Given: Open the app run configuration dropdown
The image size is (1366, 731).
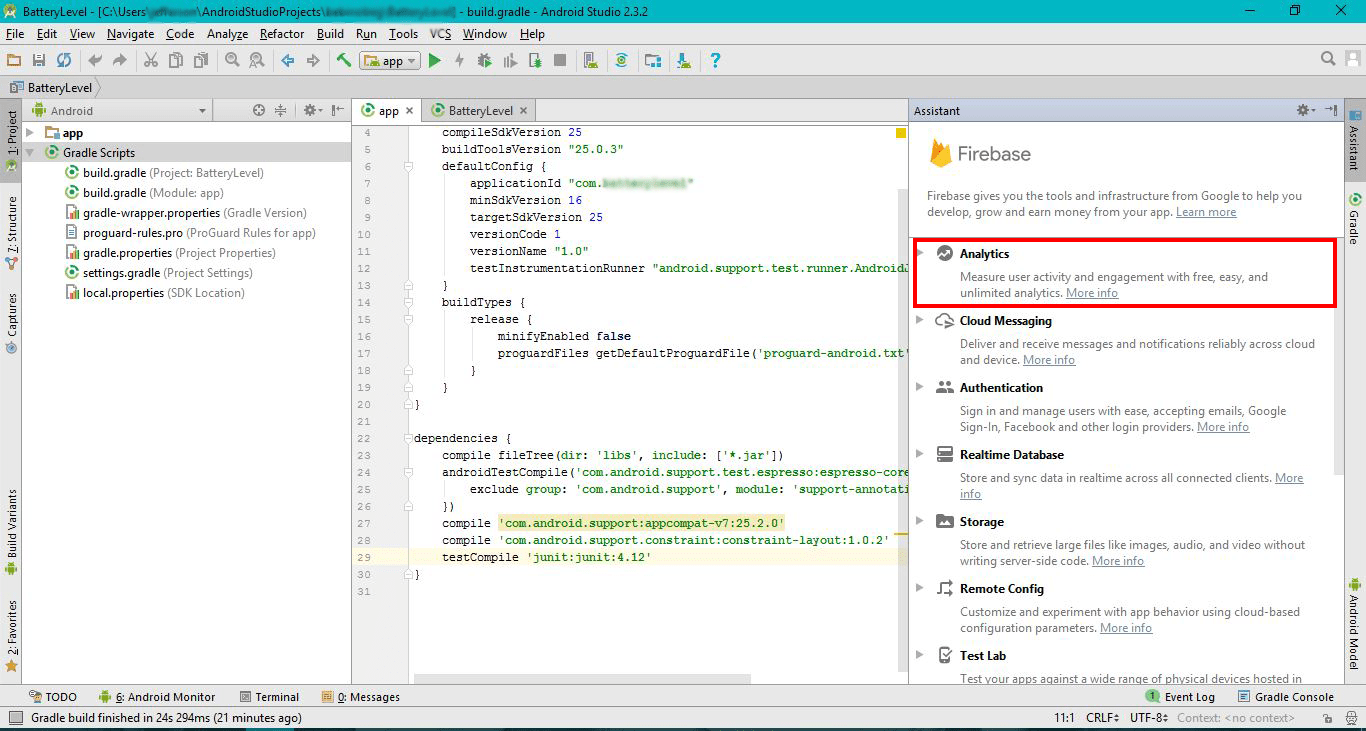Looking at the screenshot, I should [391, 61].
